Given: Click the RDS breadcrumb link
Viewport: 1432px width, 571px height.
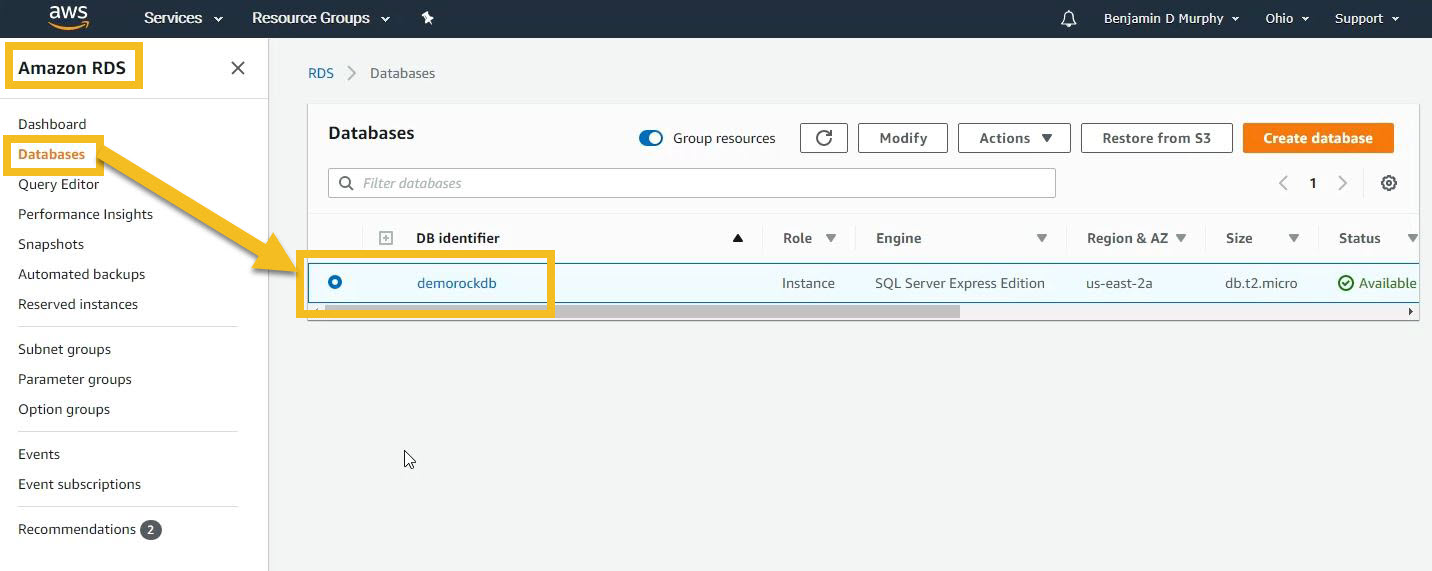Looking at the screenshot, I should (x=321, y=73).
